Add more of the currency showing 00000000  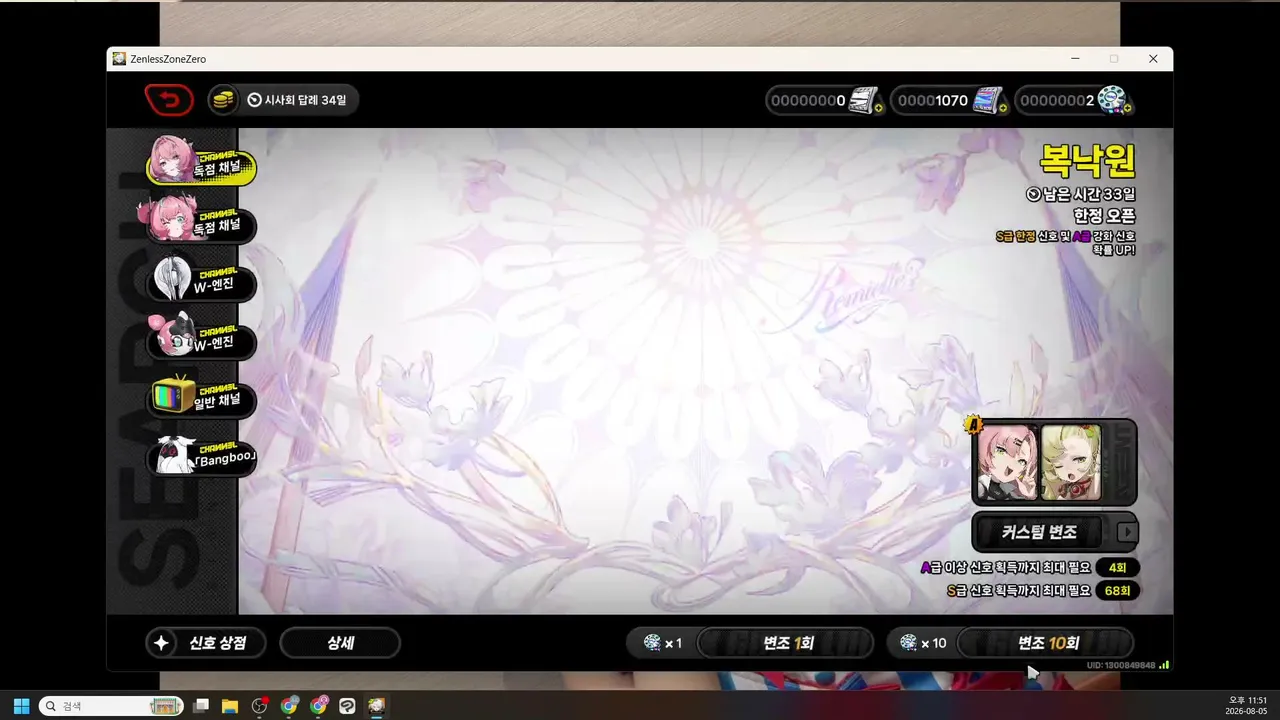click(878, 108)
